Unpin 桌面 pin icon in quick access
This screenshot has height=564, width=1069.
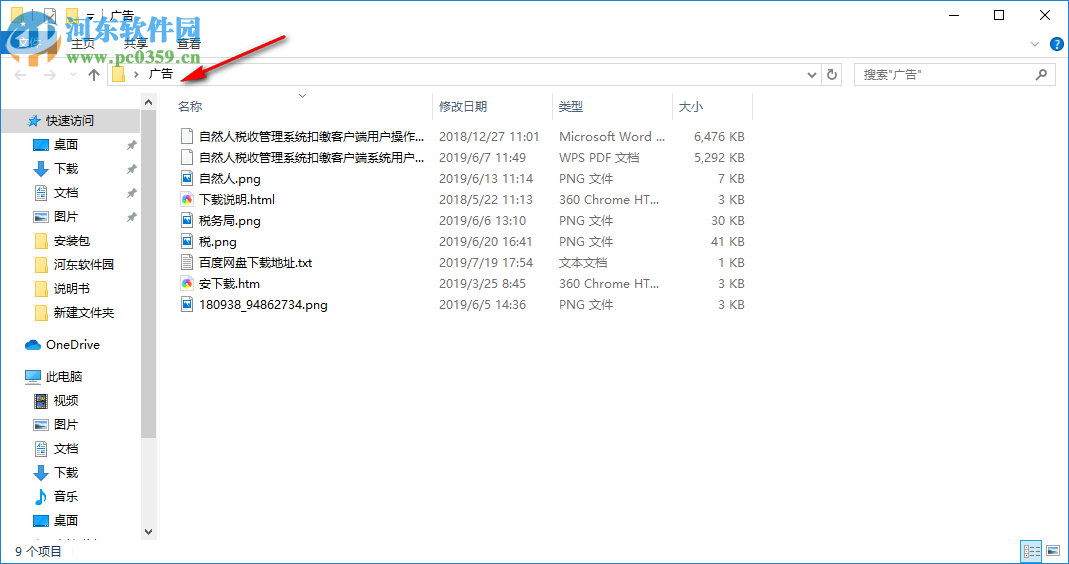tap(132, 145)
